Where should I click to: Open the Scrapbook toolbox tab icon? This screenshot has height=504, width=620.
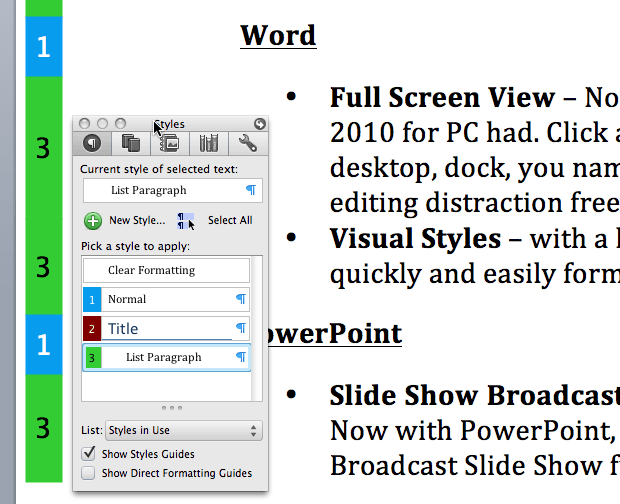pos(170,143)
